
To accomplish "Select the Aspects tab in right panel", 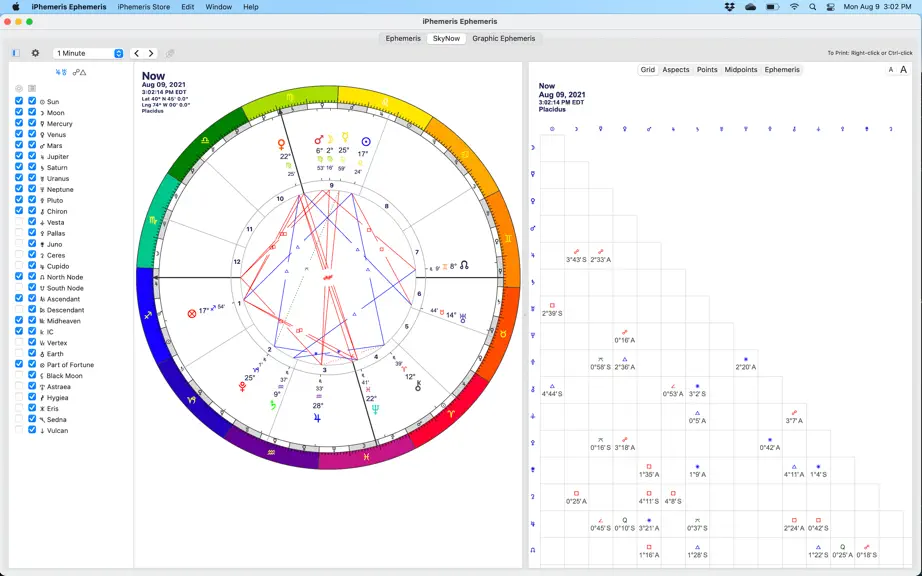I will tap(676, 69).
